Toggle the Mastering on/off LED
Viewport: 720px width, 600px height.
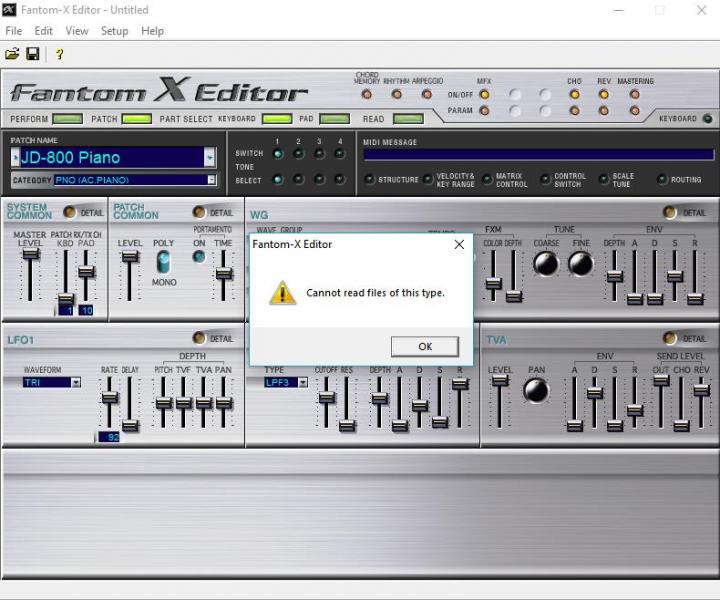(635, 95)
